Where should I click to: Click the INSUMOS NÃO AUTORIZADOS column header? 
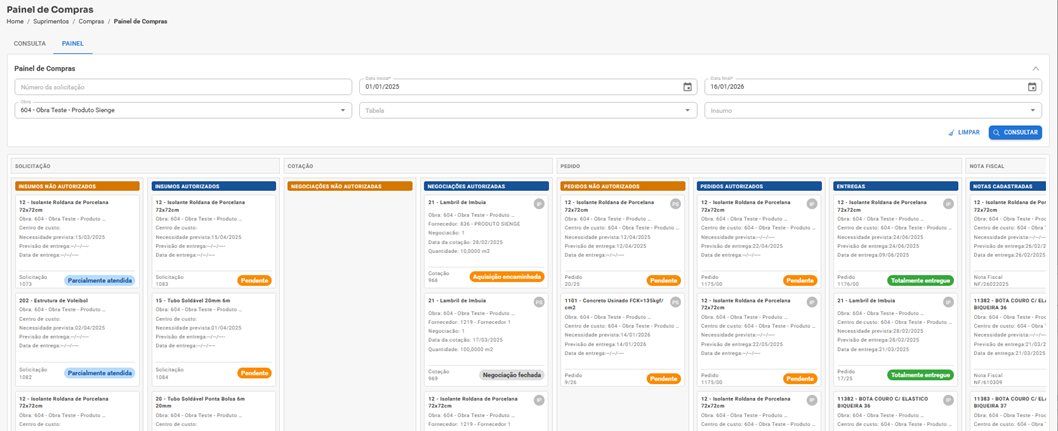77,185
